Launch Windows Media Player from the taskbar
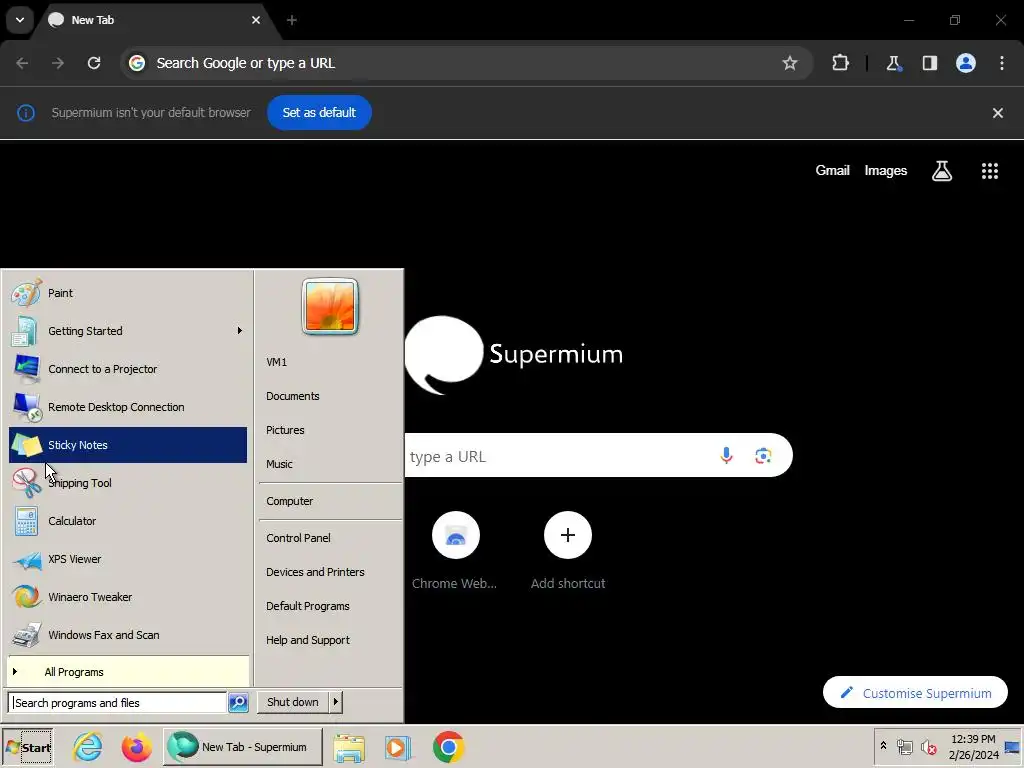1024x768 pixels. (x=398, y=747)
